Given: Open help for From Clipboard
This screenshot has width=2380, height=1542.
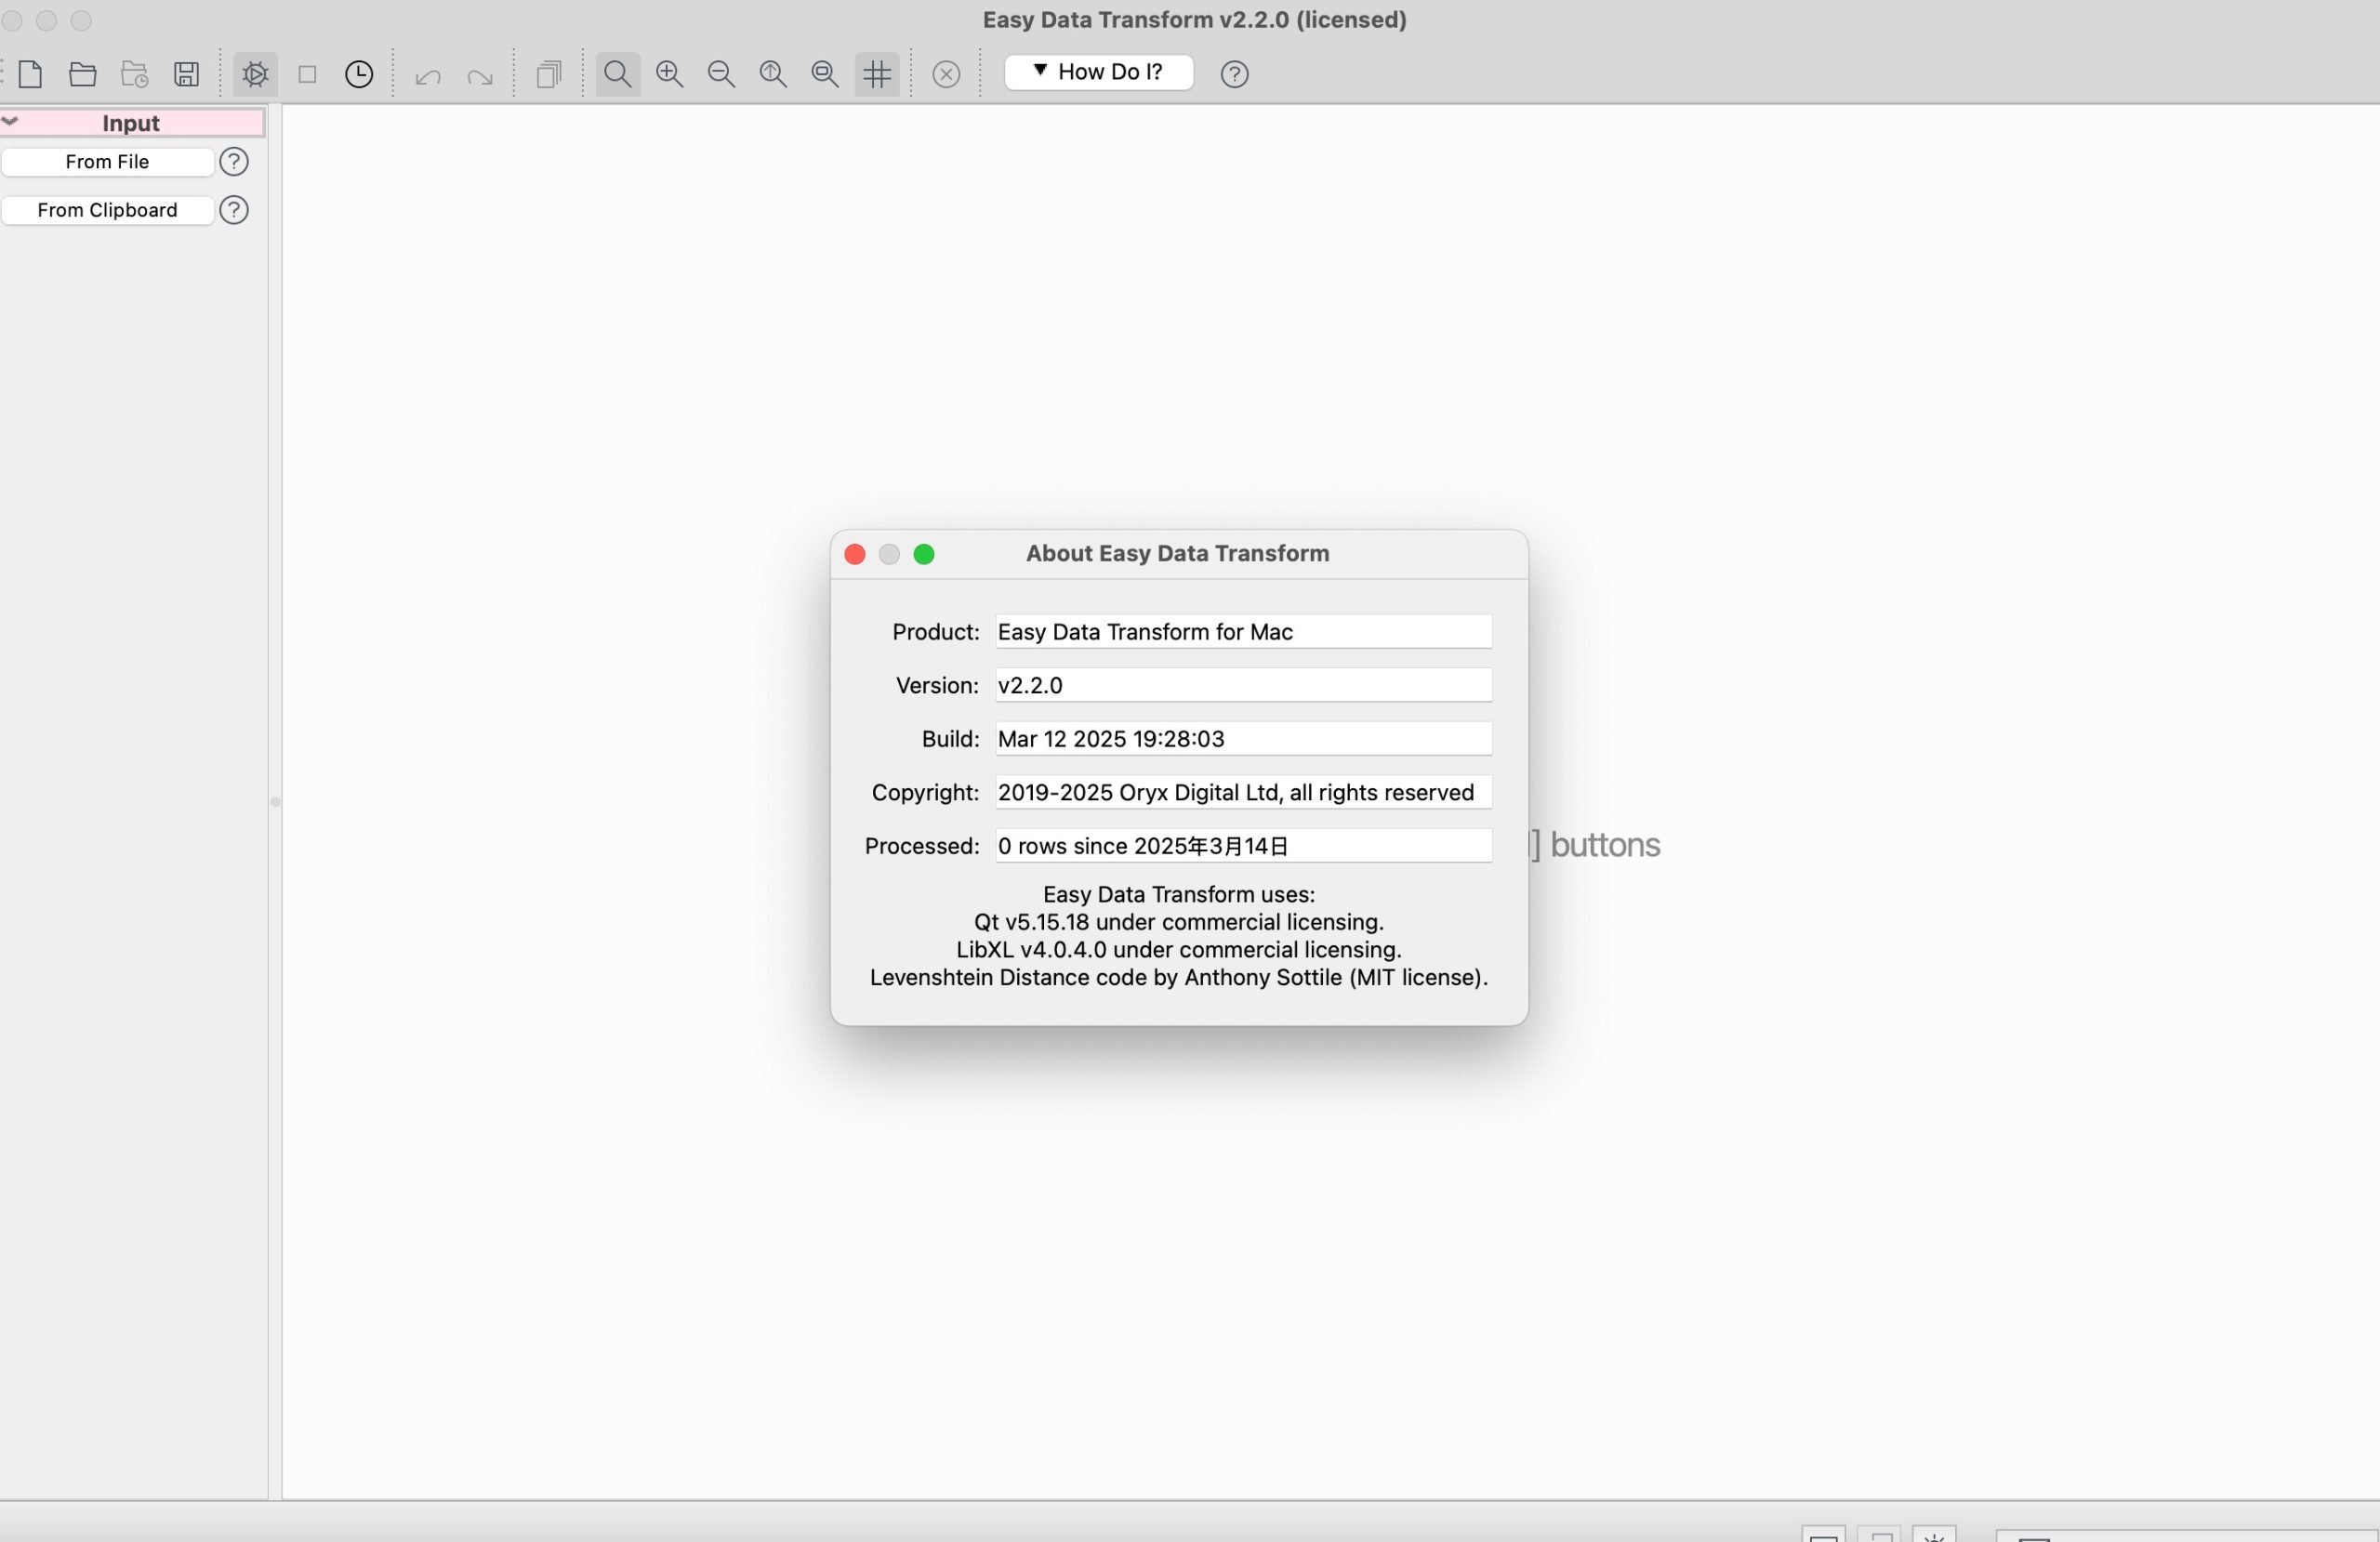Looking at the screenshot, I should (234, 210).
